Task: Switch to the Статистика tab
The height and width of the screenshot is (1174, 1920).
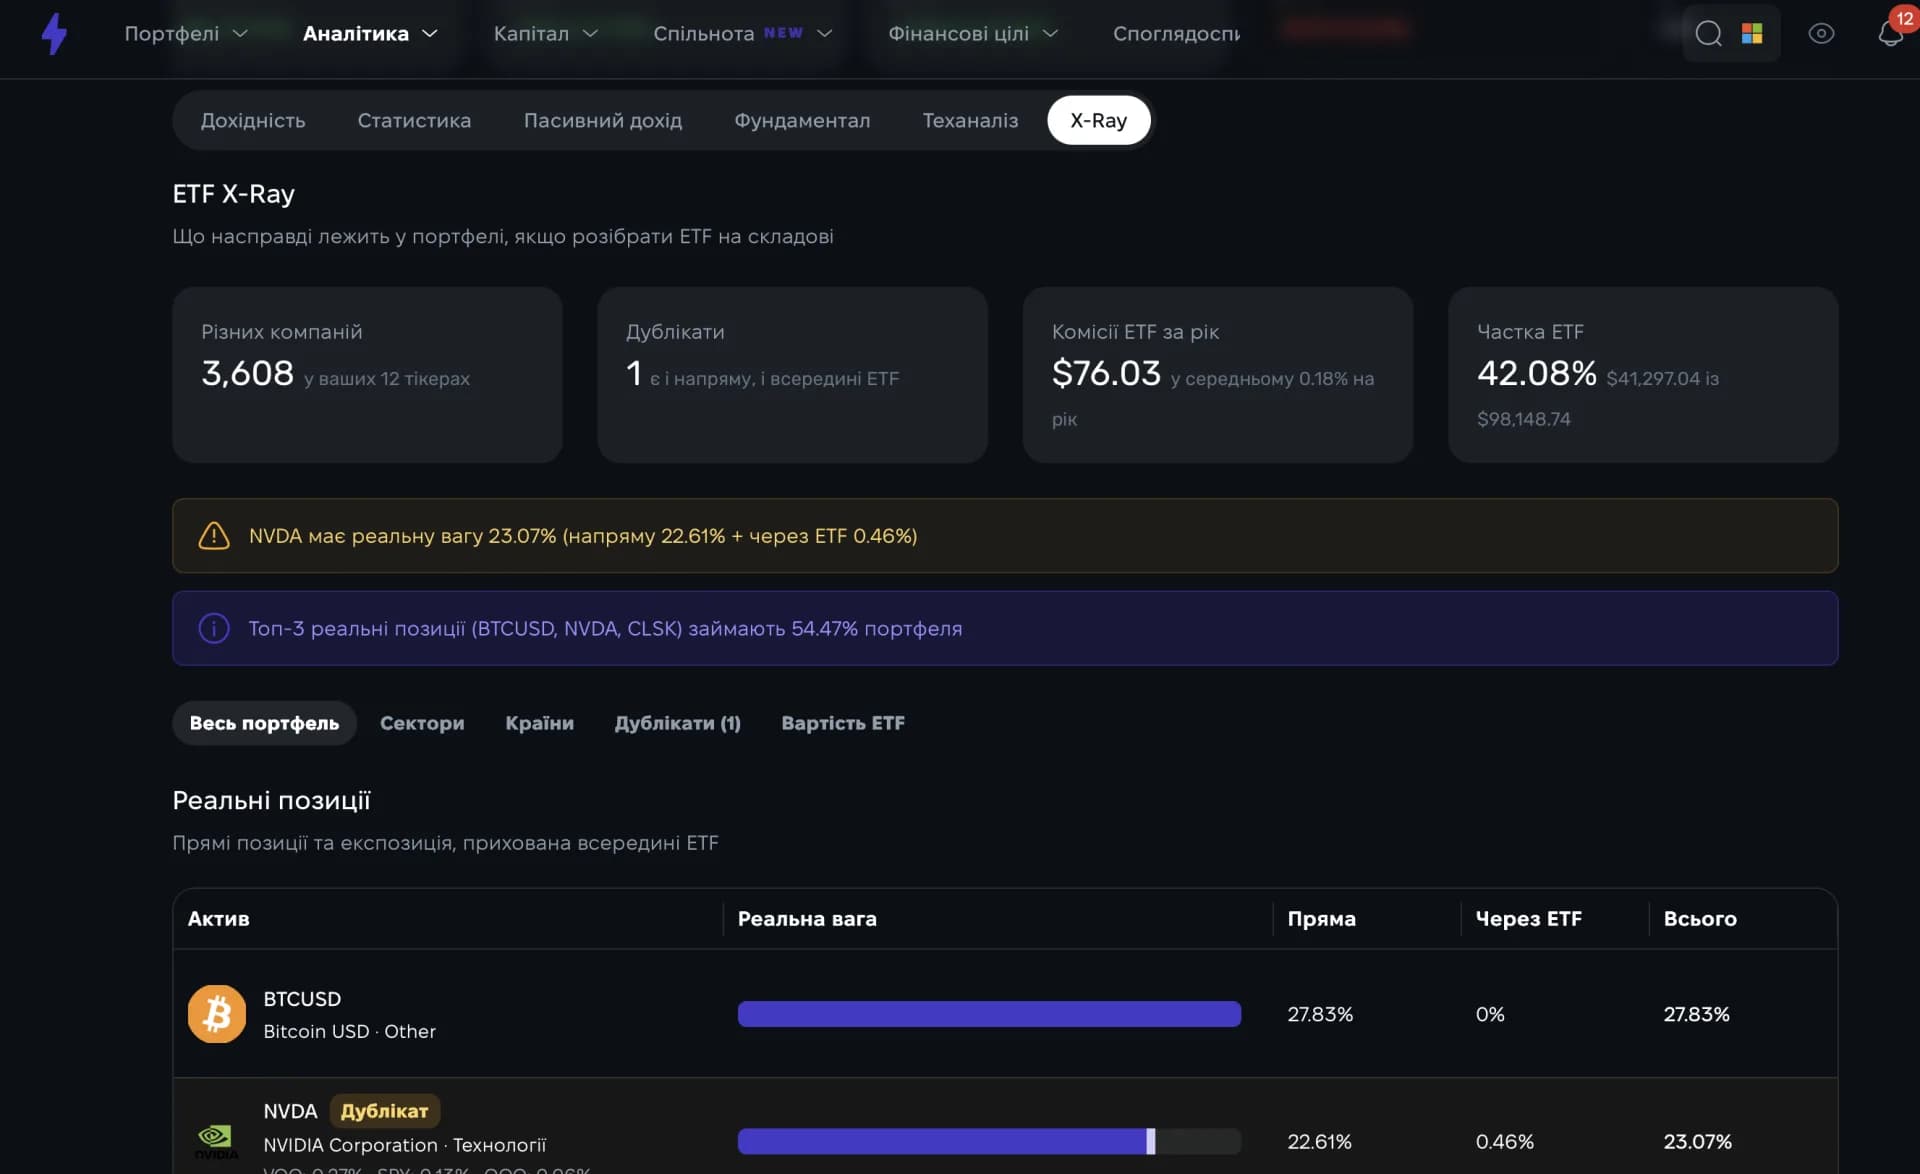Action: pyautogui.click(x=414, y=120)
